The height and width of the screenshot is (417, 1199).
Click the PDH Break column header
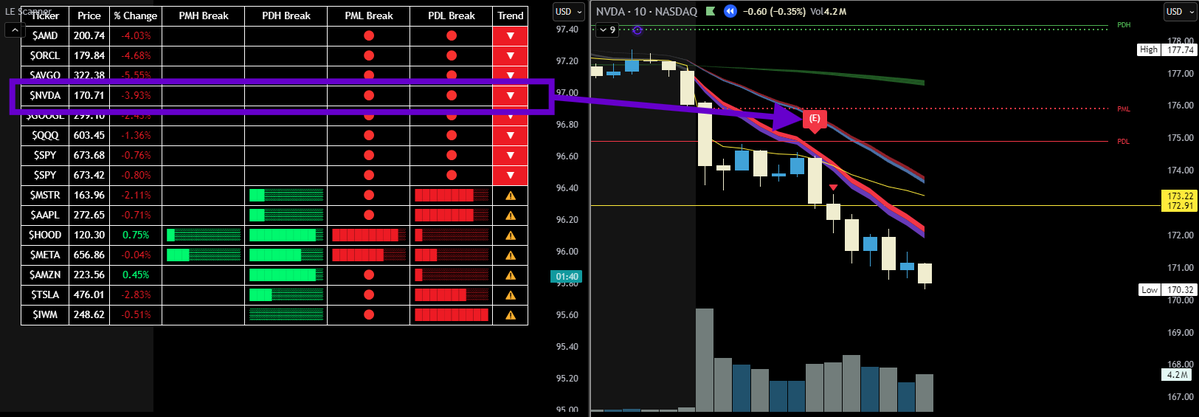286,16
